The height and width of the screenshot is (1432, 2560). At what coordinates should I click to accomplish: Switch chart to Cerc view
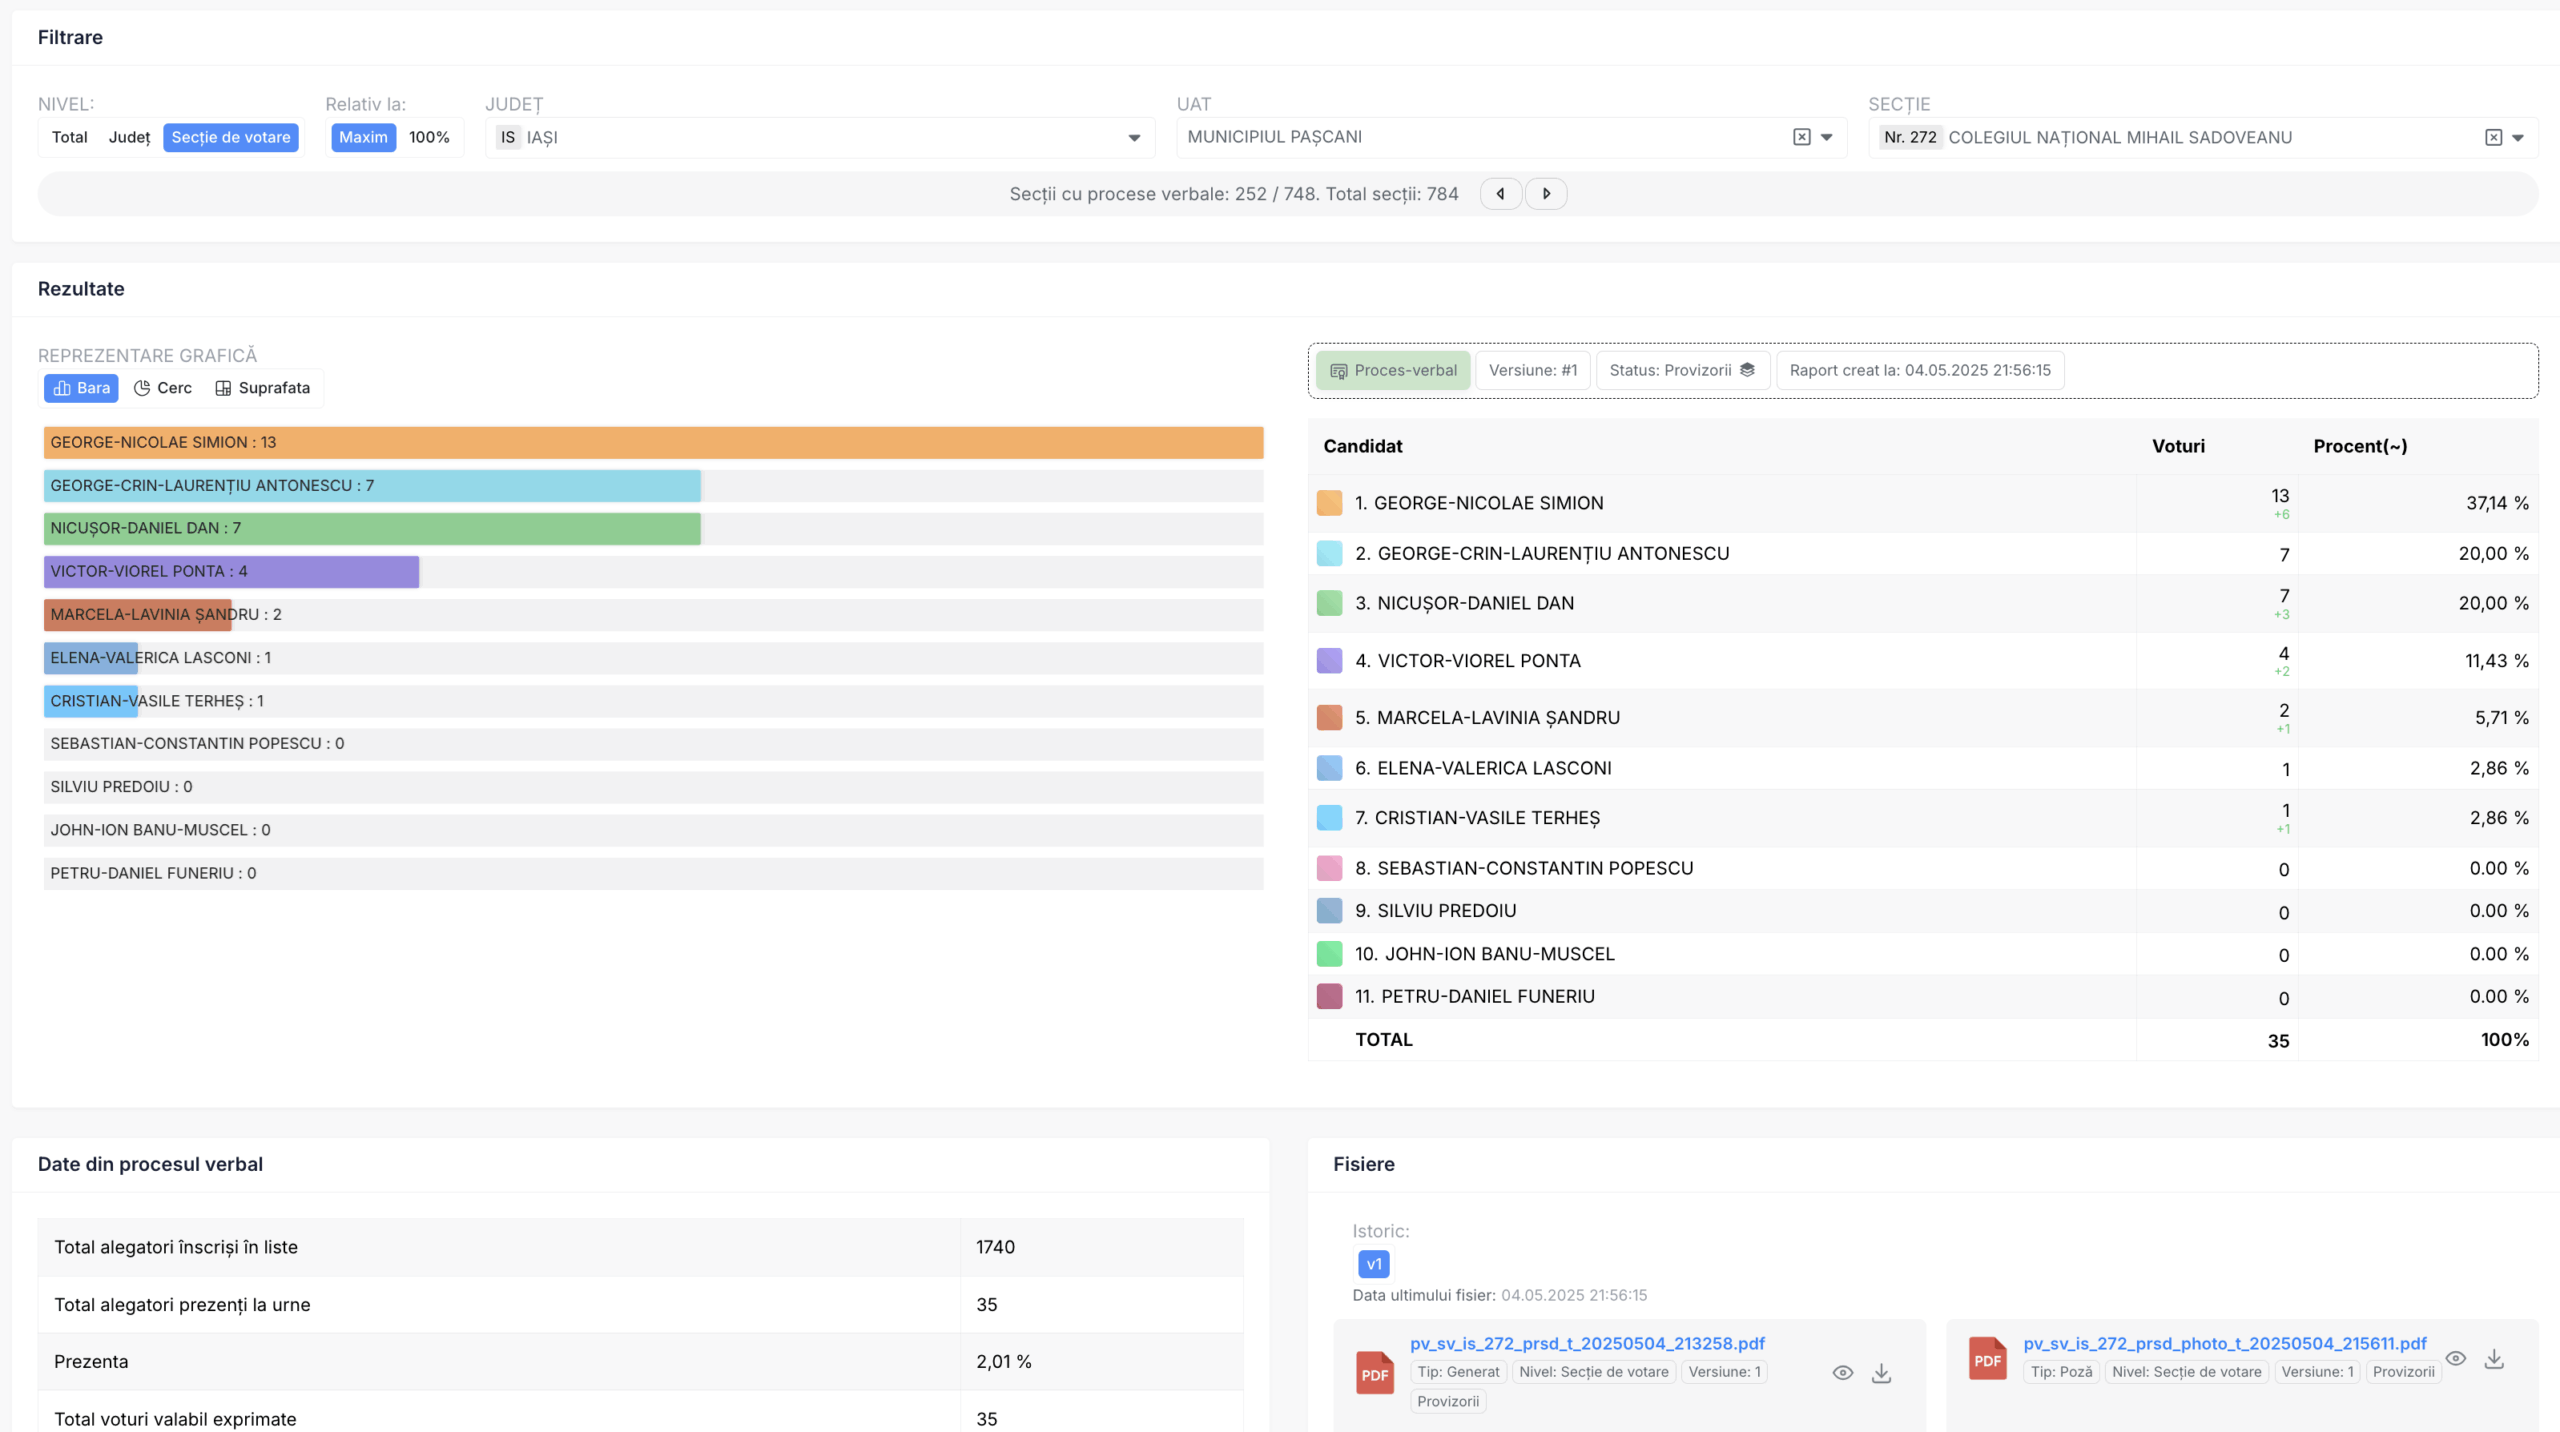[163, 388]
